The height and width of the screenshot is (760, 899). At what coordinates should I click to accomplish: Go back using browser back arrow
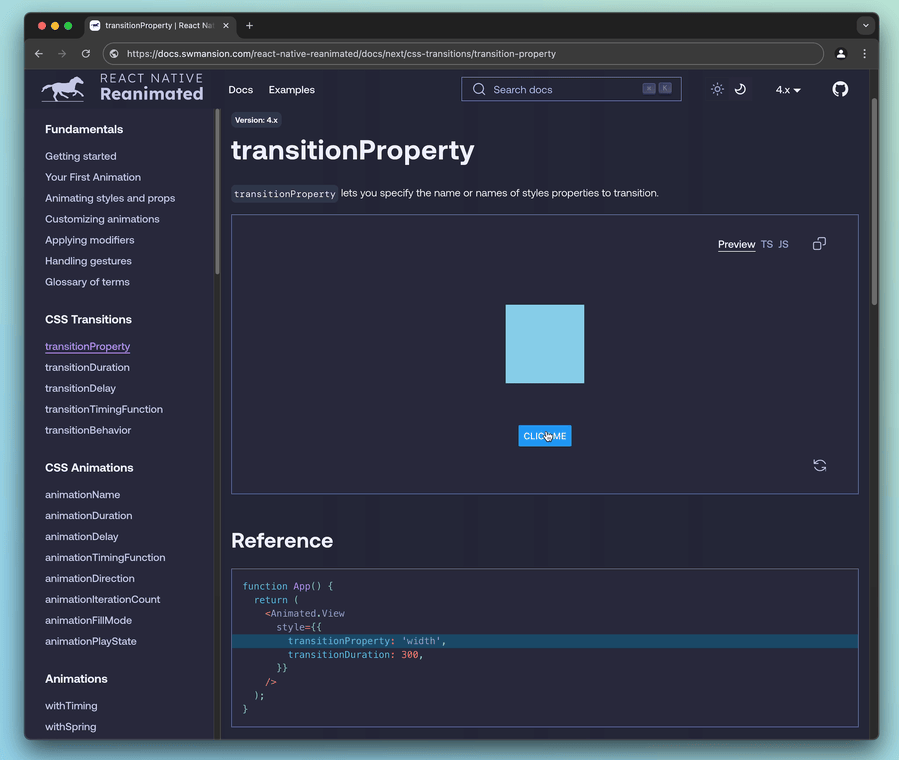point(39,54)
